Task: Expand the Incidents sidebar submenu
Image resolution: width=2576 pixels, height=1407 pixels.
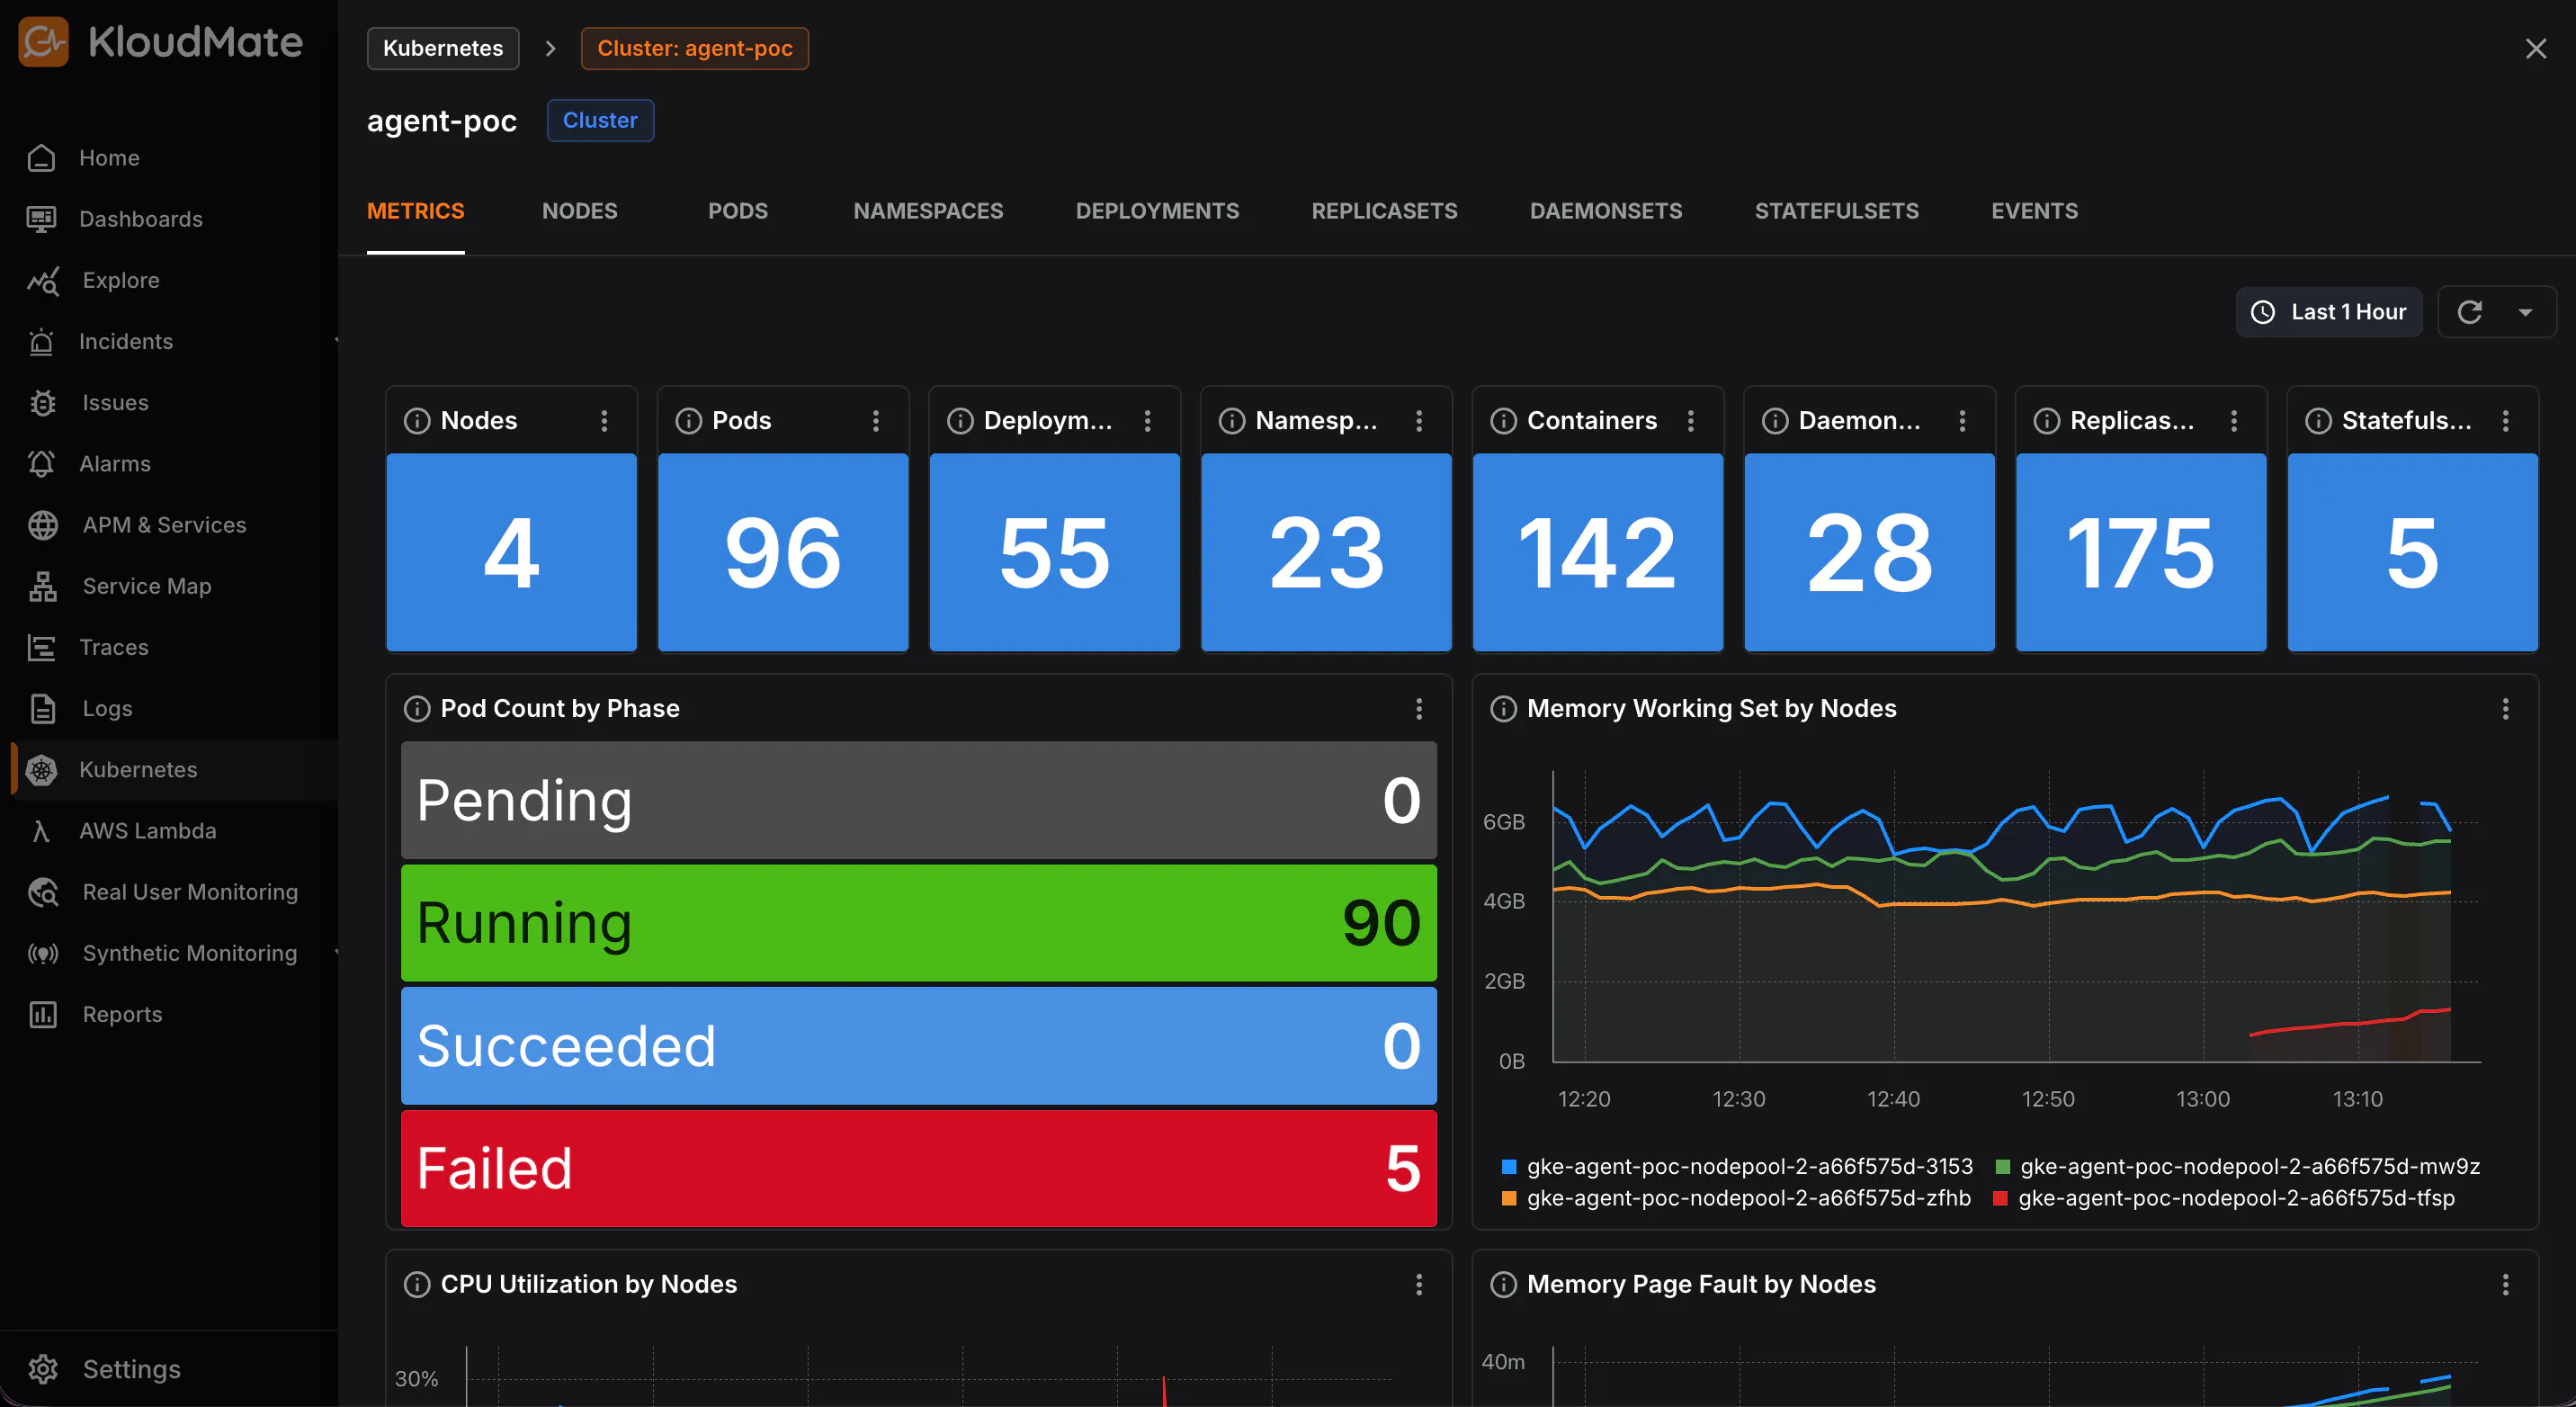Action: point(335,341)
